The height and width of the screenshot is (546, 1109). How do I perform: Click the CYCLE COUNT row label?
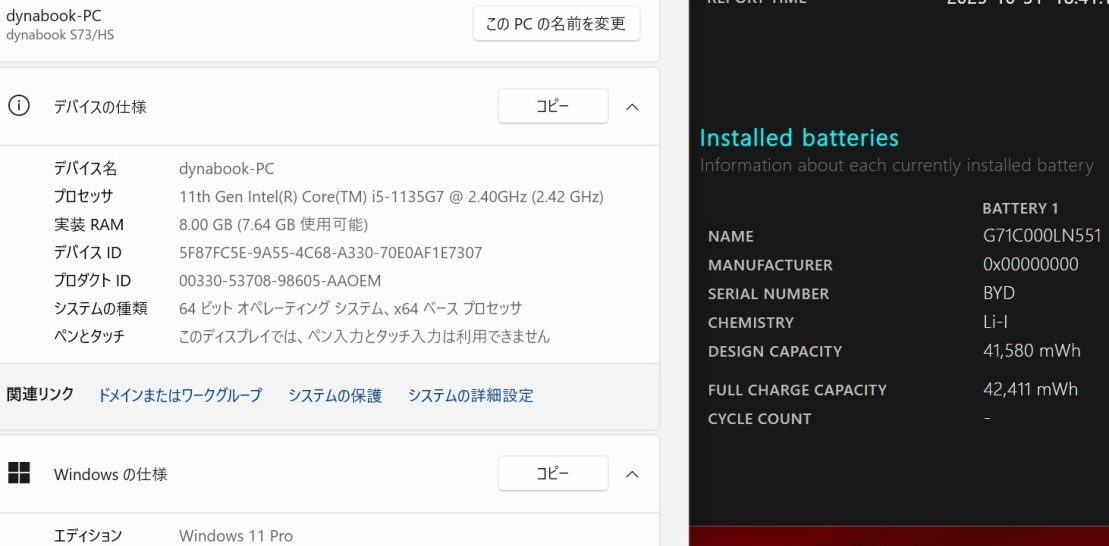tap(759, 419)
